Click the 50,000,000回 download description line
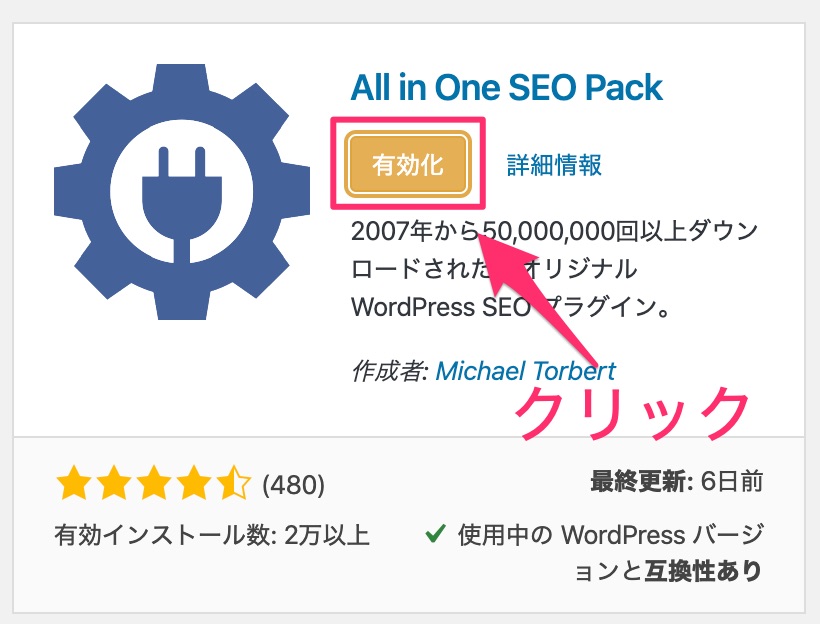 (555, 232)
